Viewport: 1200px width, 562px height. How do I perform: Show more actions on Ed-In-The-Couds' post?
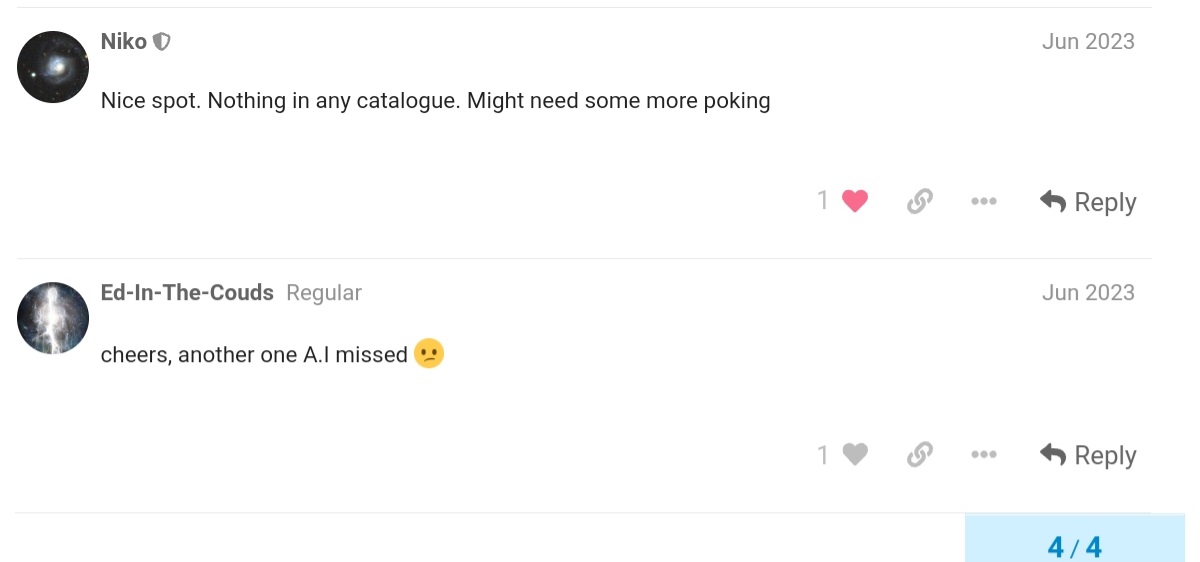pyautogui.click(x=984, y=455)
